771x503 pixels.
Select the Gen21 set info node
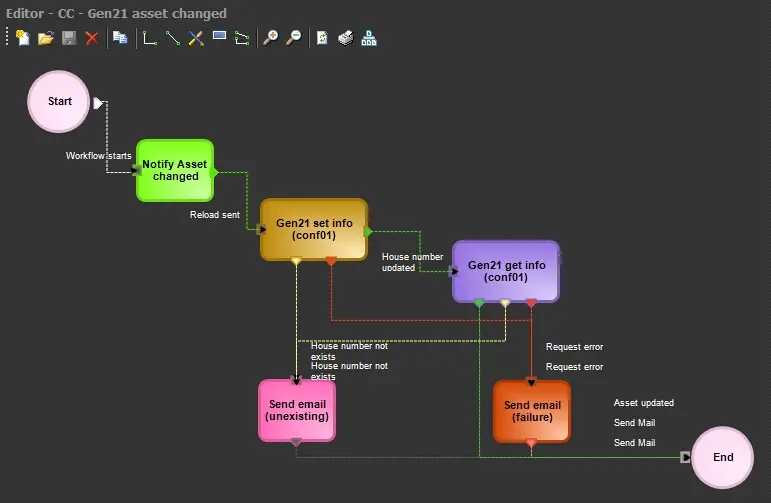pos(314,229)
